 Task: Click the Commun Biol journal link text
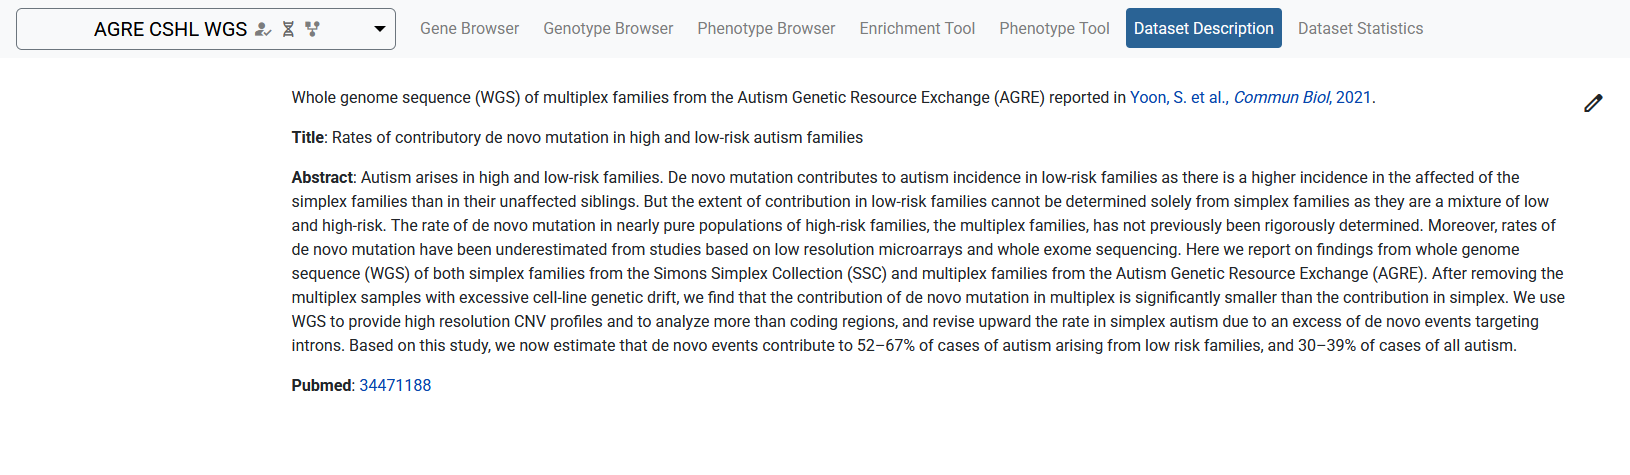(x=1281, y=97)
